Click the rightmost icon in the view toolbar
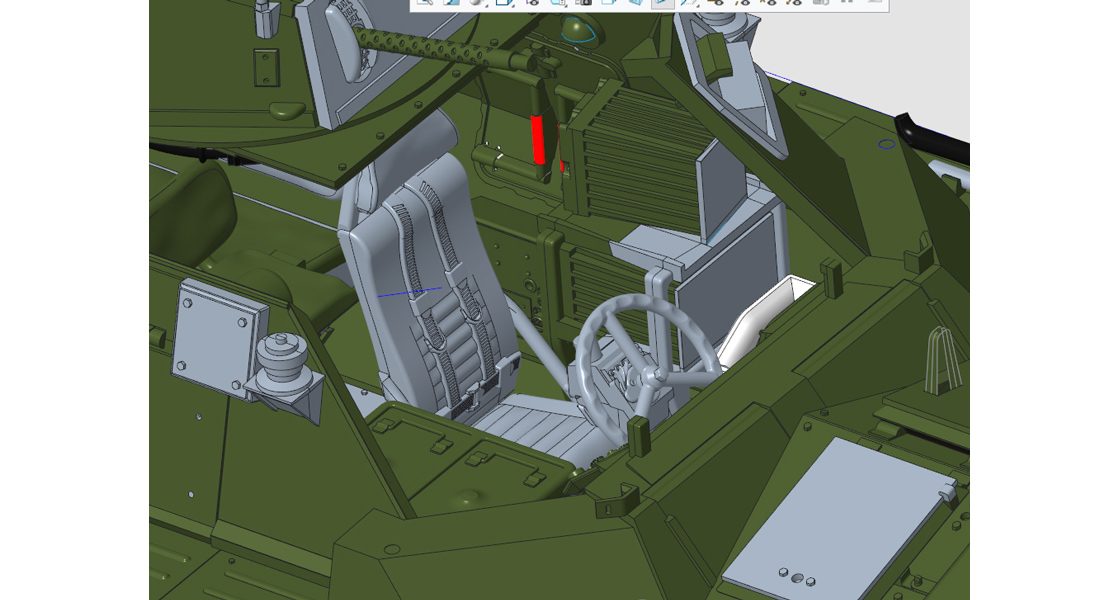1120x600 pixels. [875, 3]
